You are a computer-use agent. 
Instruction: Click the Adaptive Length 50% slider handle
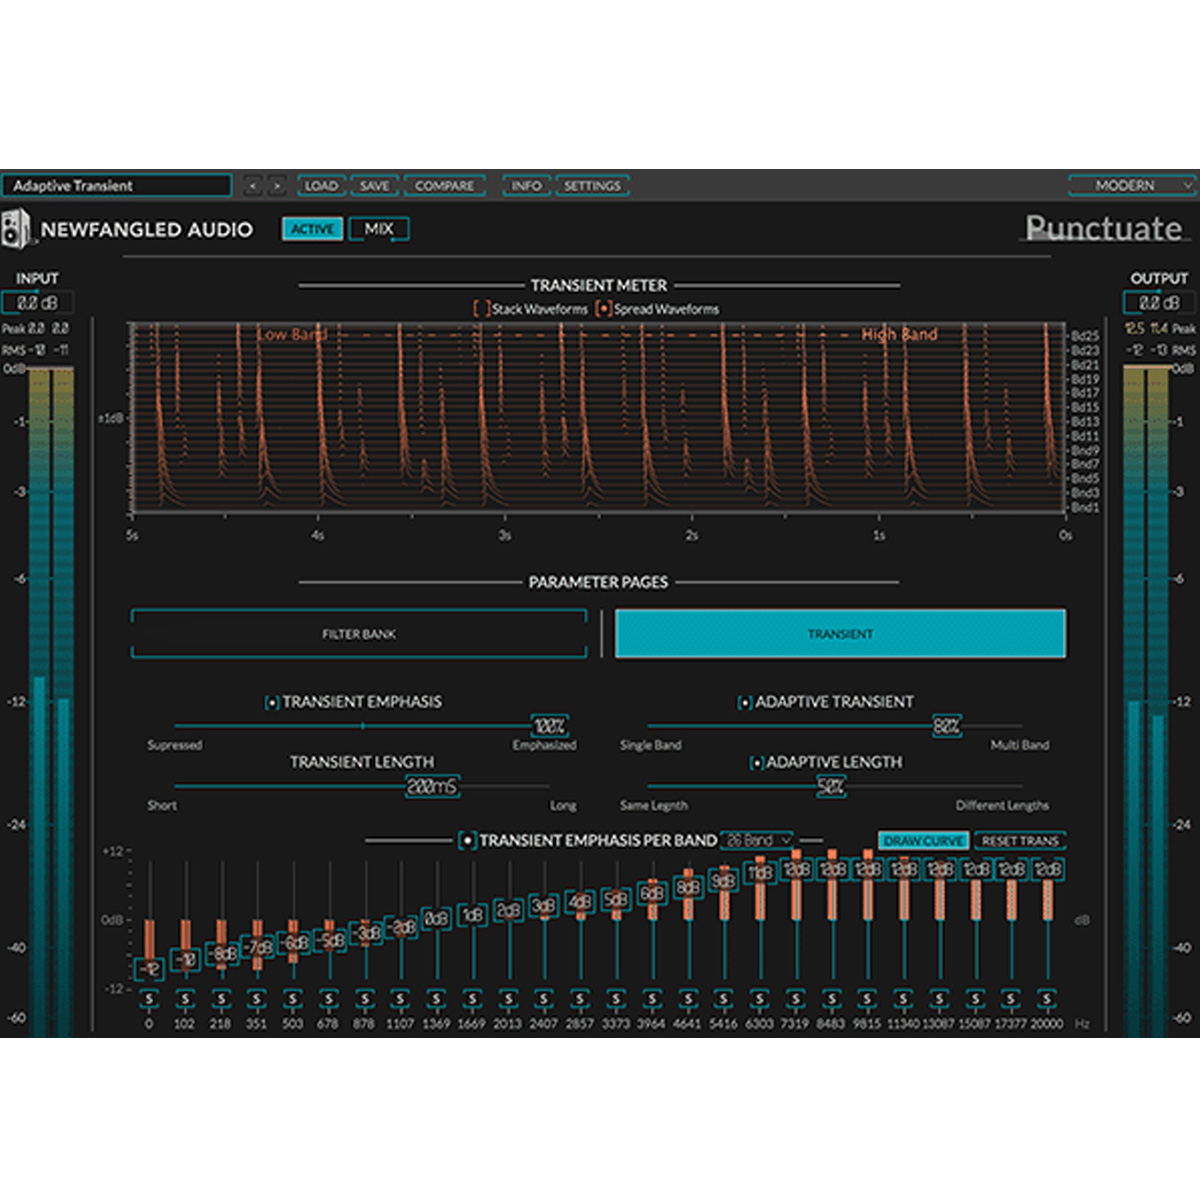(831, 786)
